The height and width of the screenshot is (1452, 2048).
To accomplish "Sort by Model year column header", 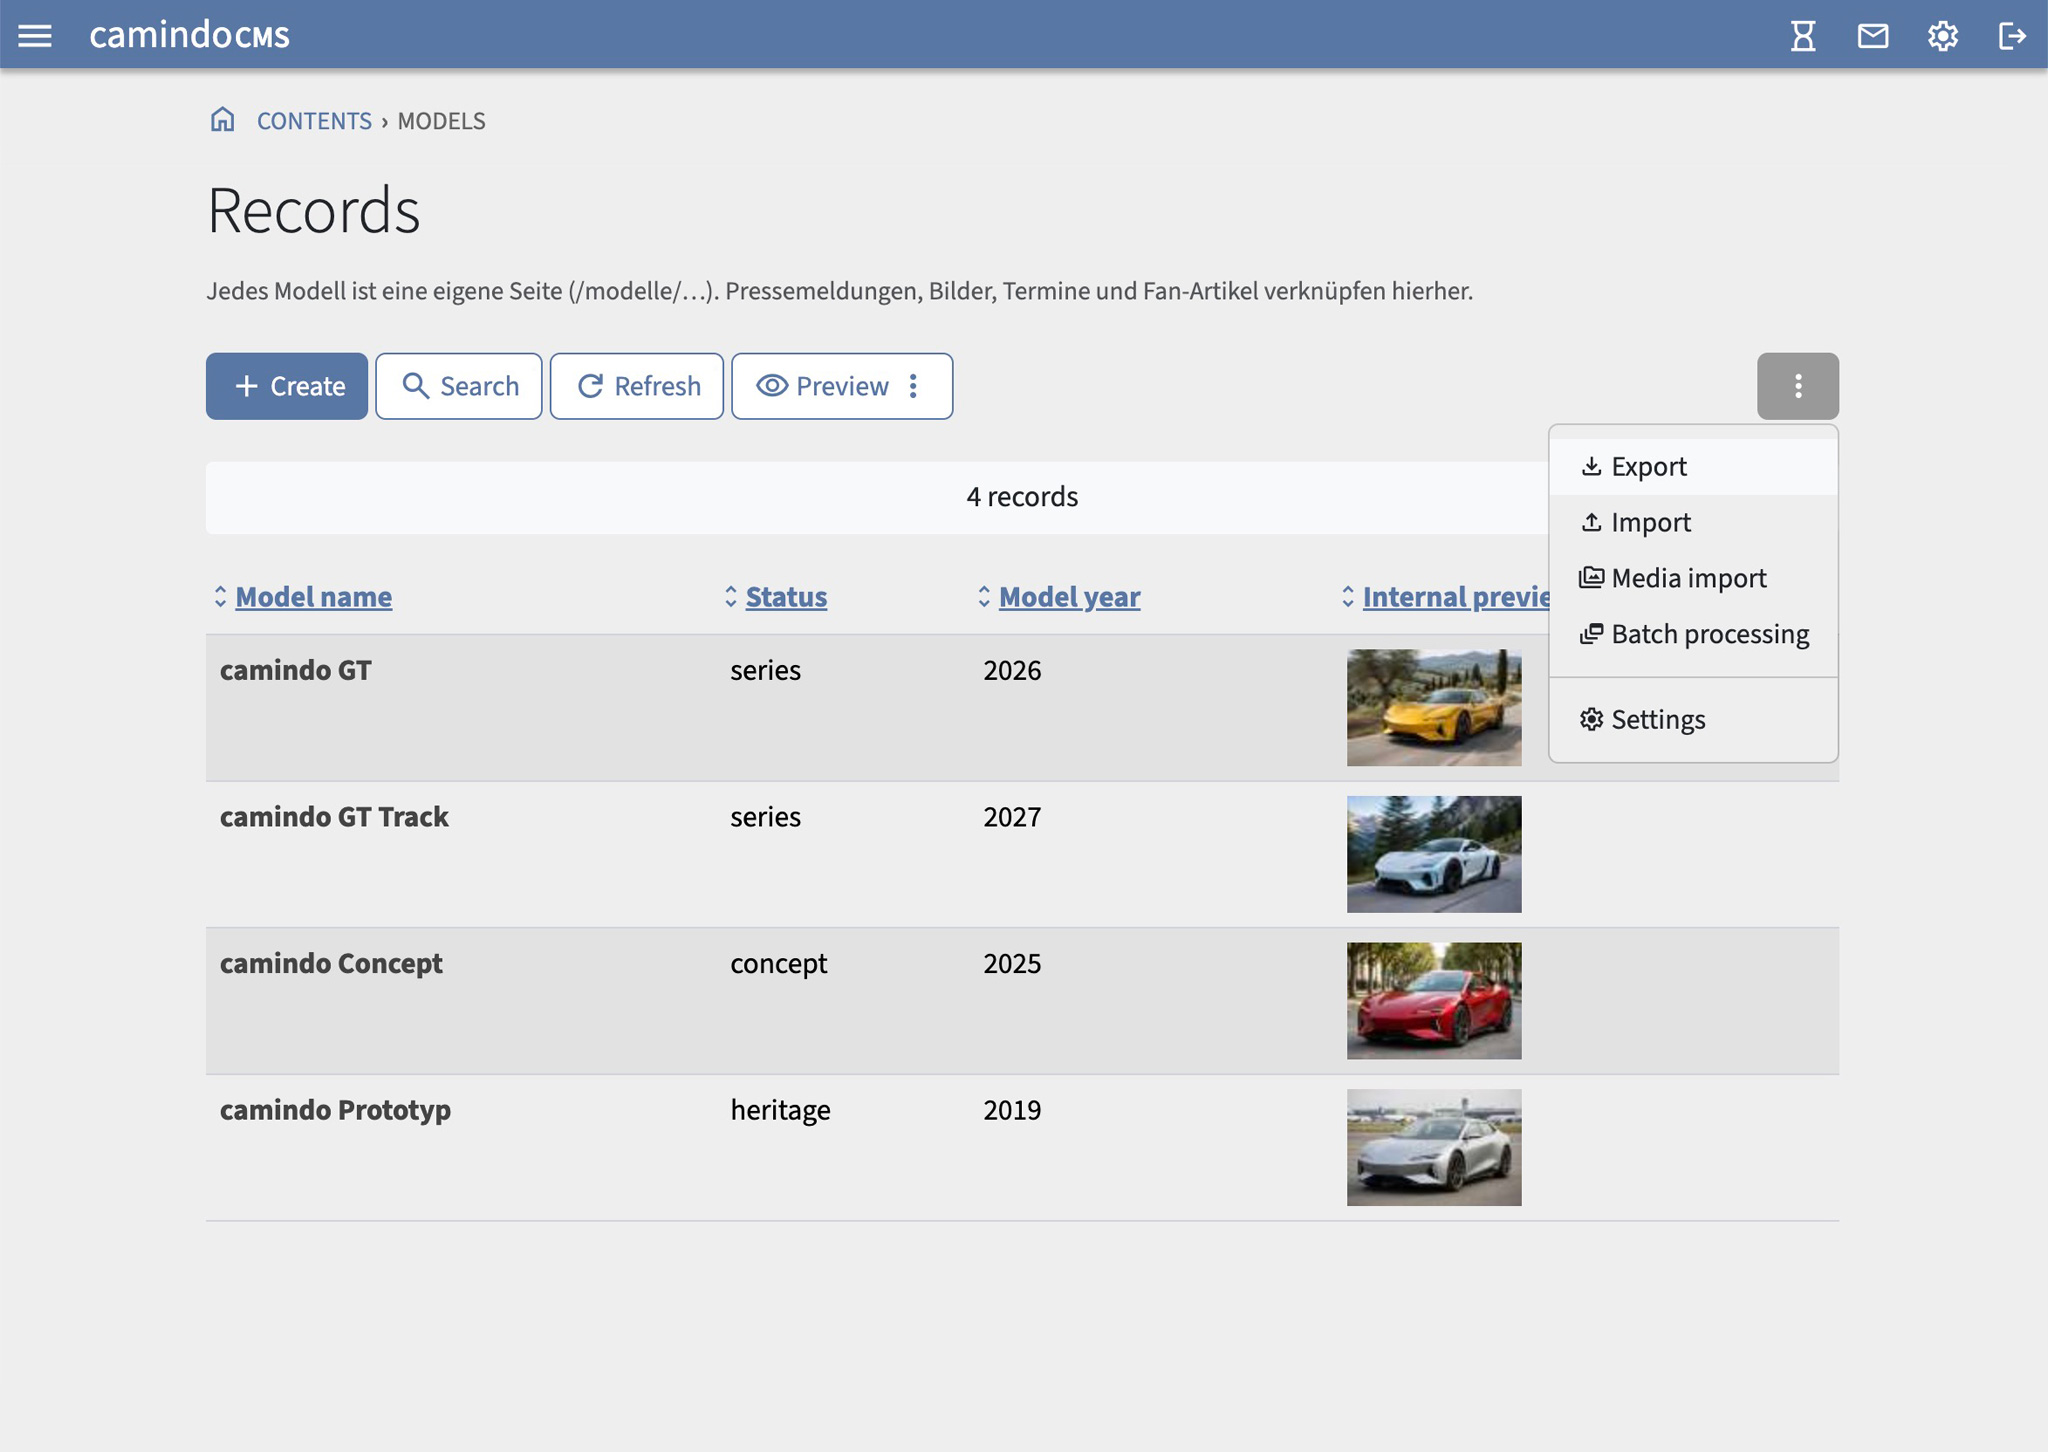I will coord(1069,597).
